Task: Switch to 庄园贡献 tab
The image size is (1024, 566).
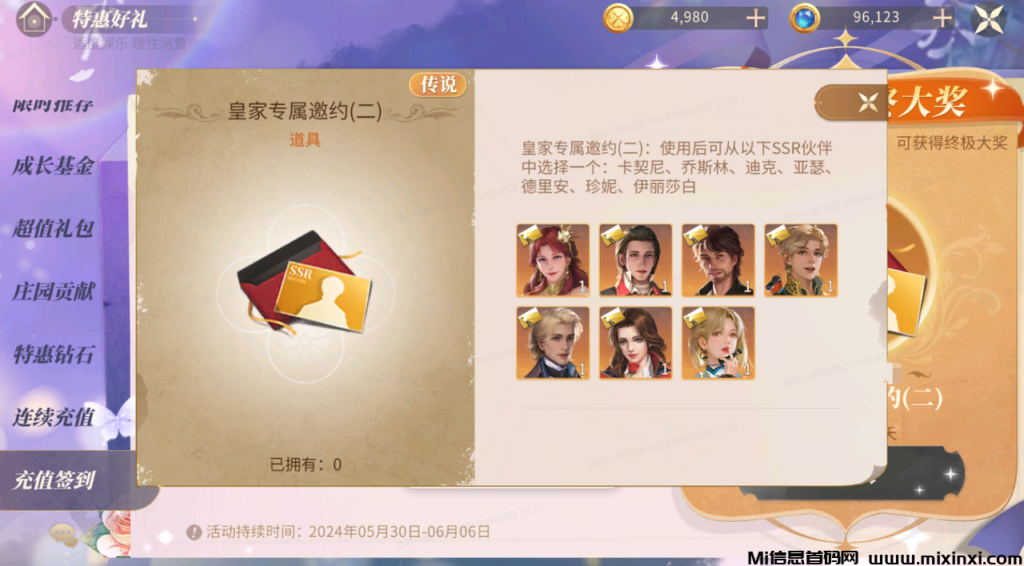Action: click(53, 292)
